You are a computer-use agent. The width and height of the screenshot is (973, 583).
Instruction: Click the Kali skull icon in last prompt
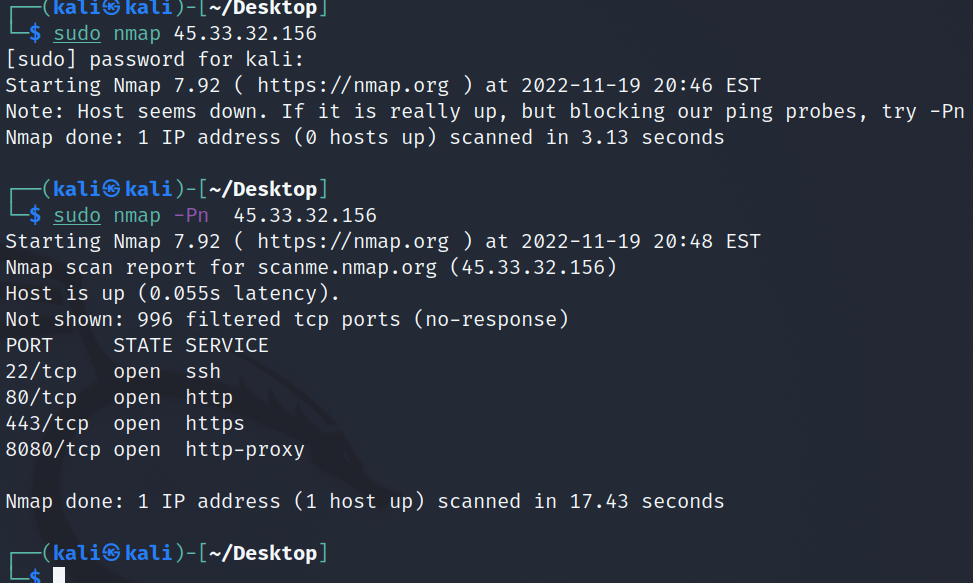pyautogui.click(x=112, y=553)
